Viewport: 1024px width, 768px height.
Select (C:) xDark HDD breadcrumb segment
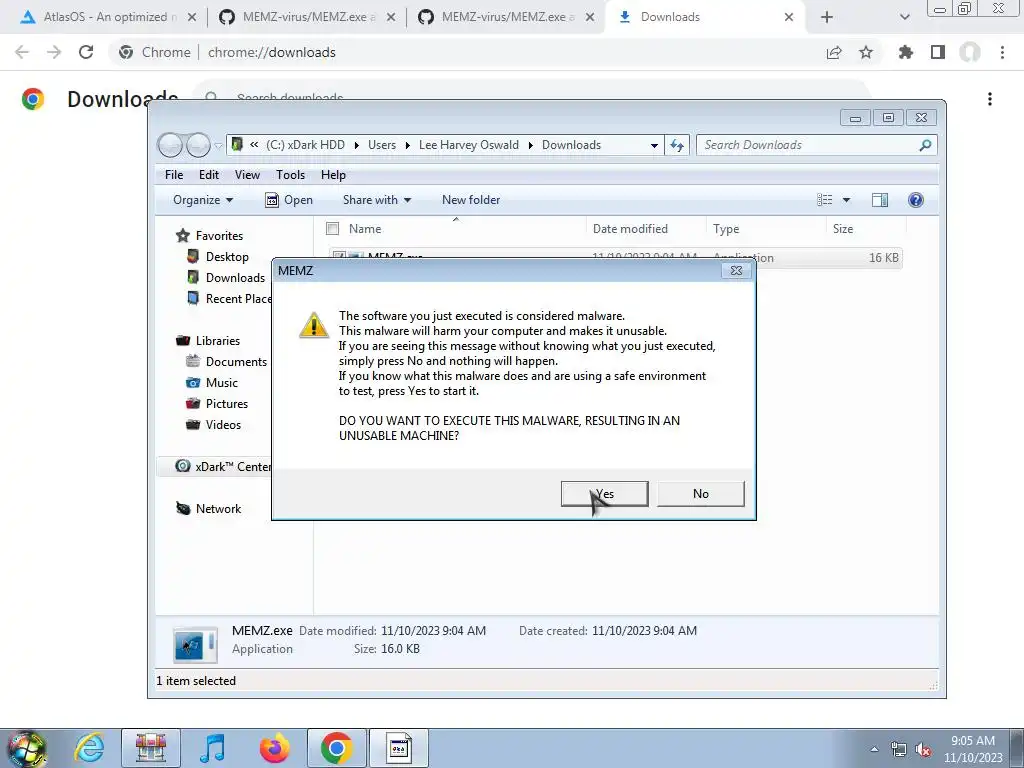point(305,145)
